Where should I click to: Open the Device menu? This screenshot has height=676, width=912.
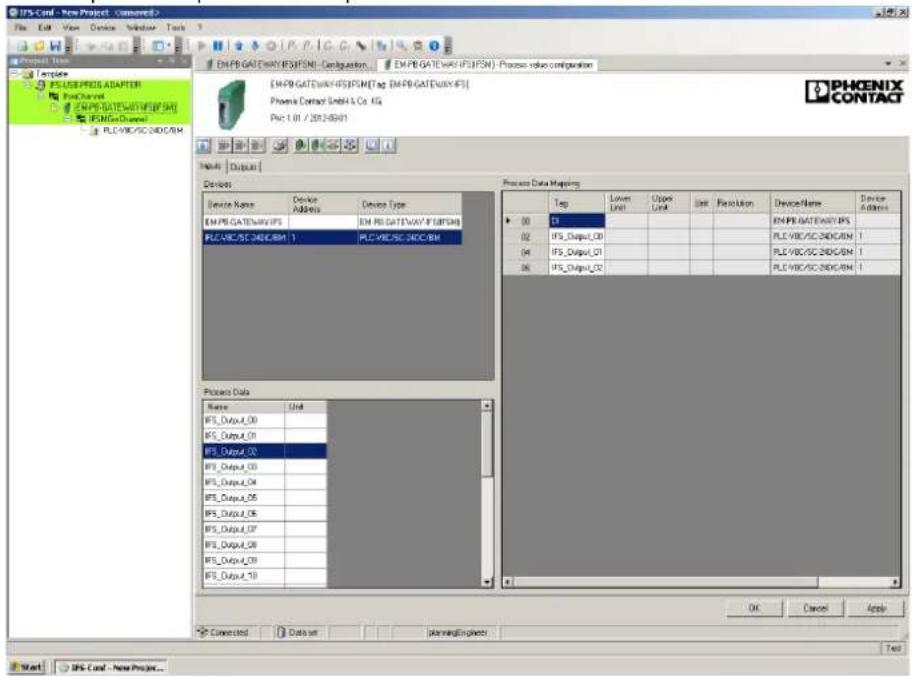[x=102, y=27]
